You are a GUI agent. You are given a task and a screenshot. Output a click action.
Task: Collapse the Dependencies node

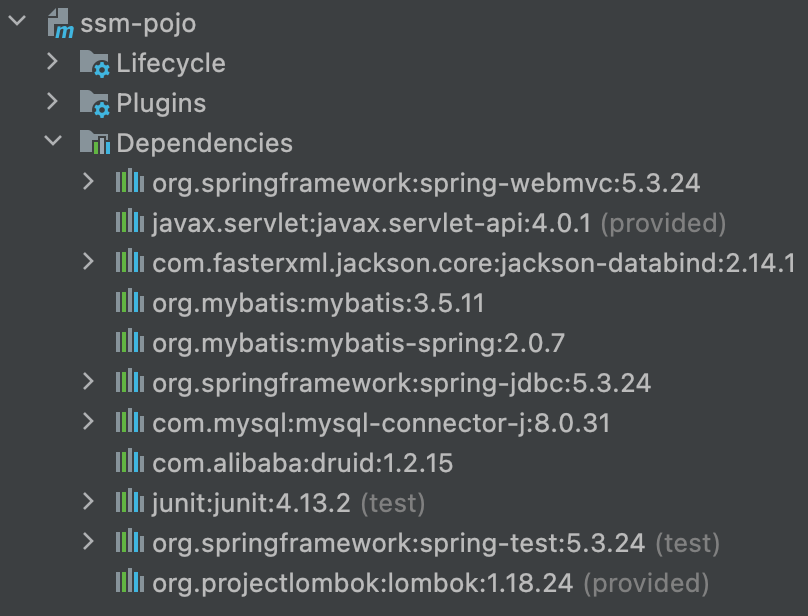[x=53, y=143]
